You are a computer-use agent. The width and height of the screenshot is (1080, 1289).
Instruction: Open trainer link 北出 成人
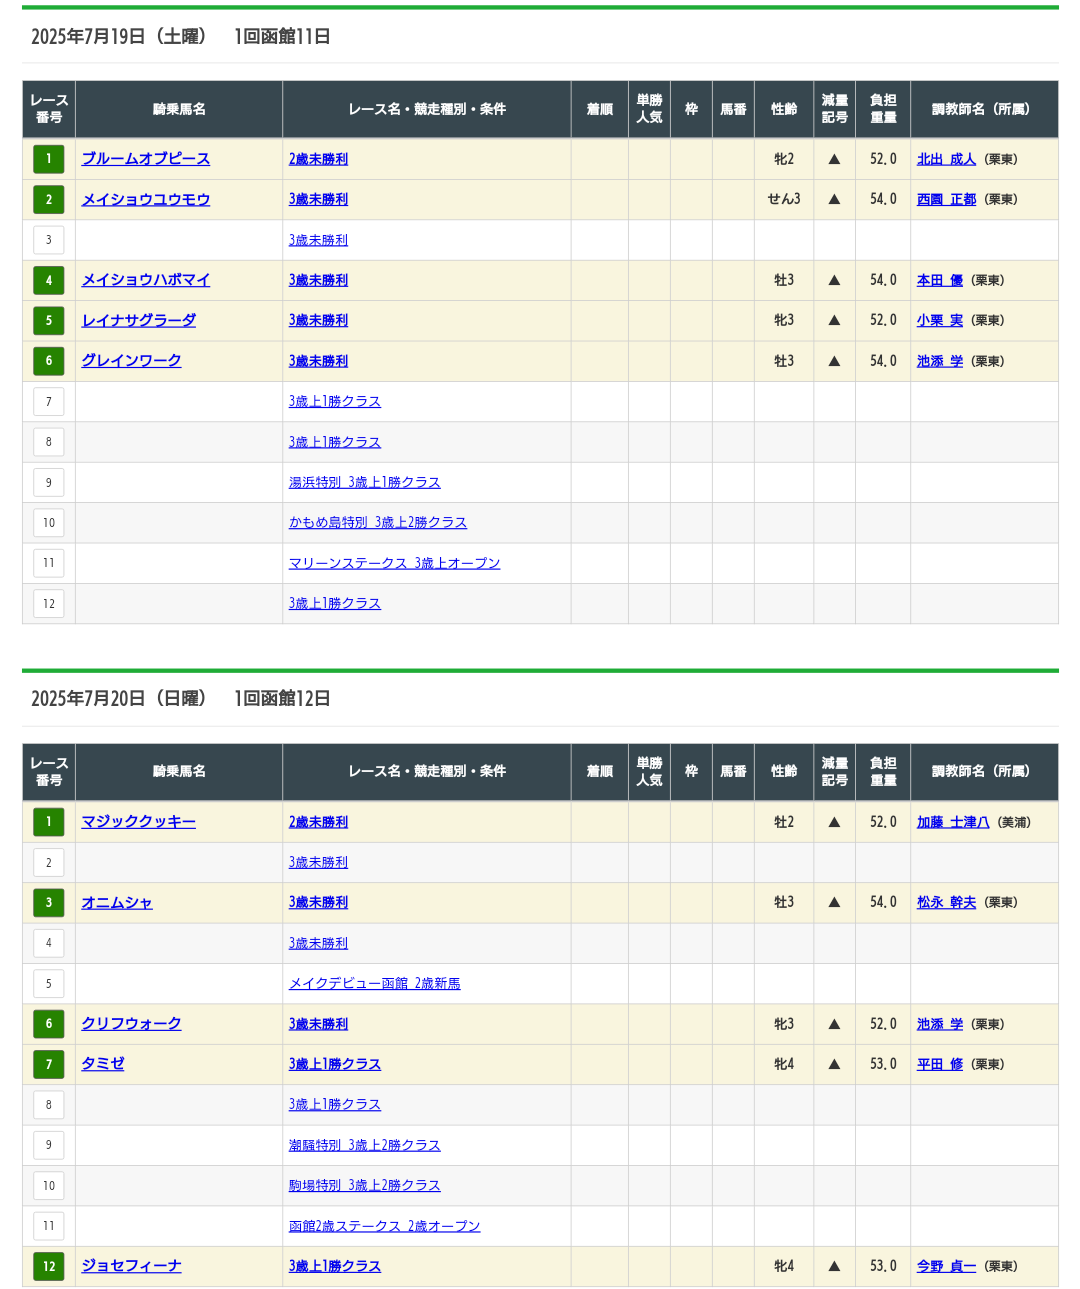946,159
